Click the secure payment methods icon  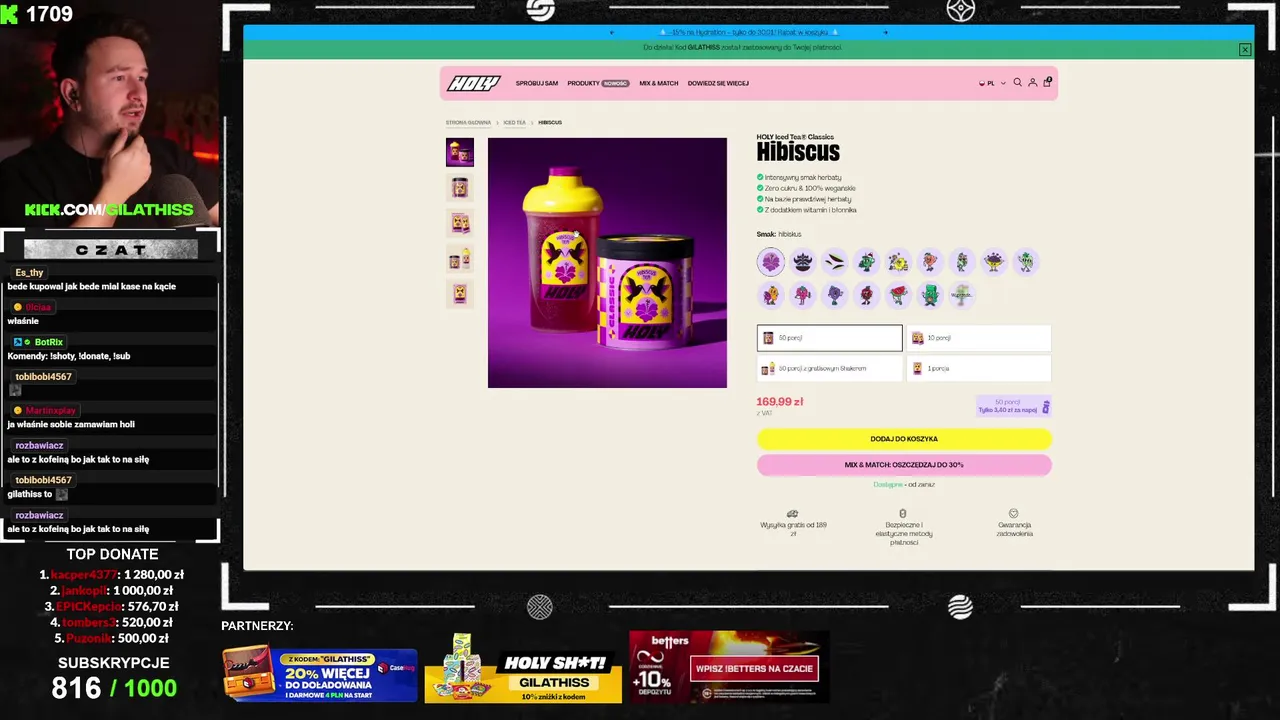coord(903,513)
